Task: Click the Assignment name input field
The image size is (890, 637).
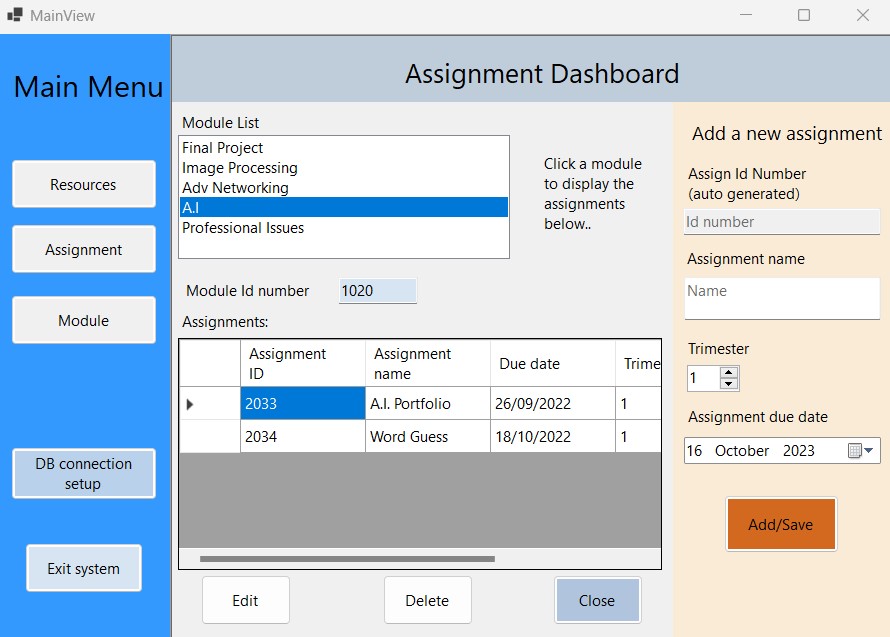Action: [781, 298]
